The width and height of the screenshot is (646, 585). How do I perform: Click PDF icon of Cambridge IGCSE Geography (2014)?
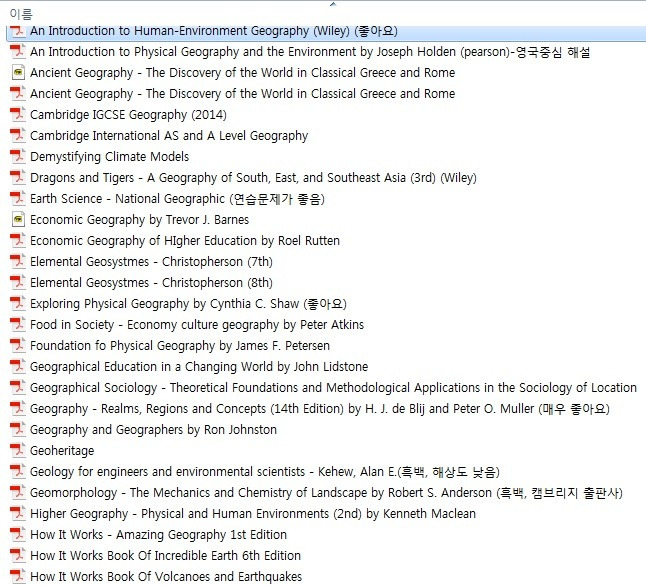(x=18, y=115)
